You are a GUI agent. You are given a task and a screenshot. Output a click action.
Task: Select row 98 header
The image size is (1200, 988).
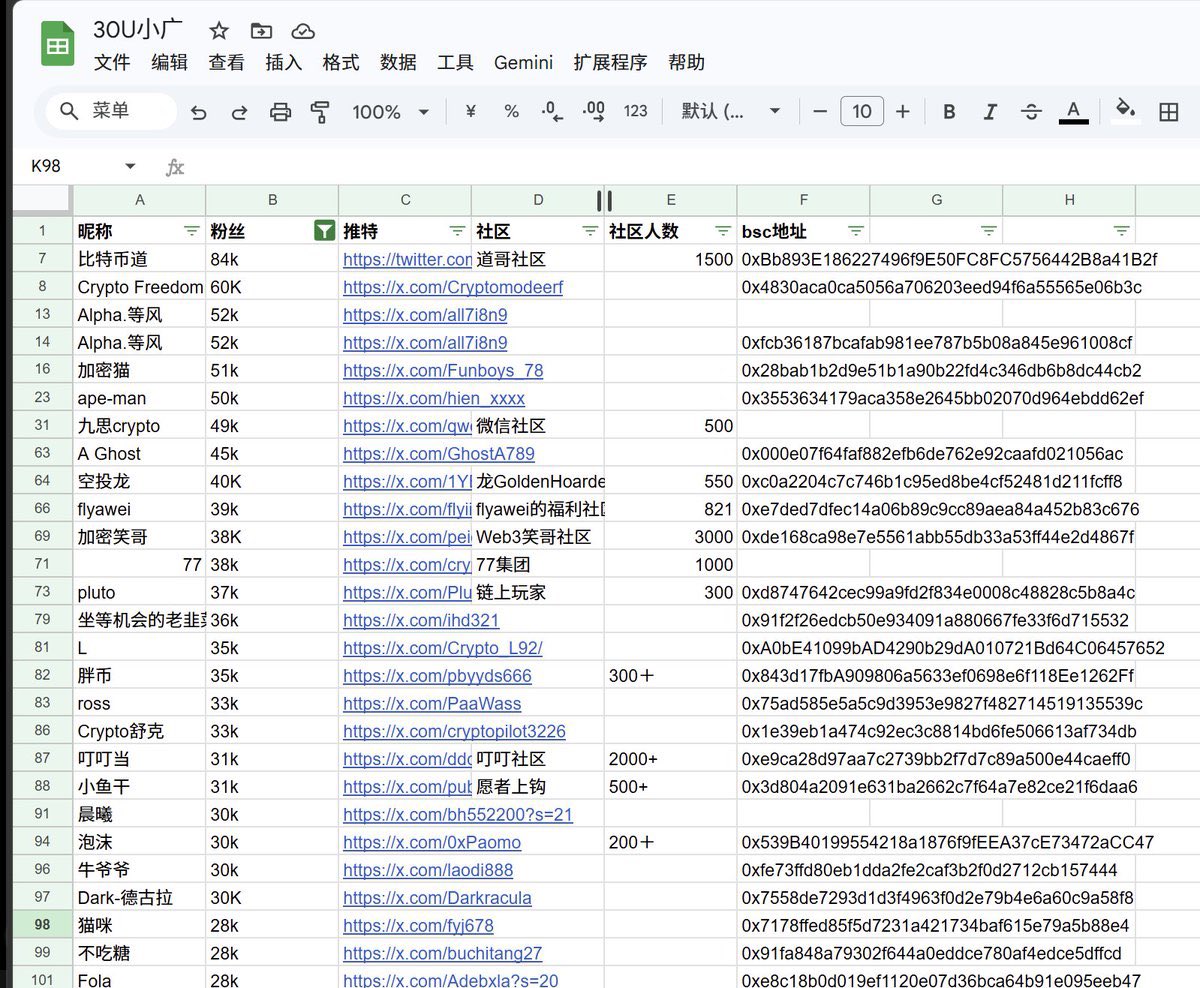pyautogui.click(x=42, y=925)
